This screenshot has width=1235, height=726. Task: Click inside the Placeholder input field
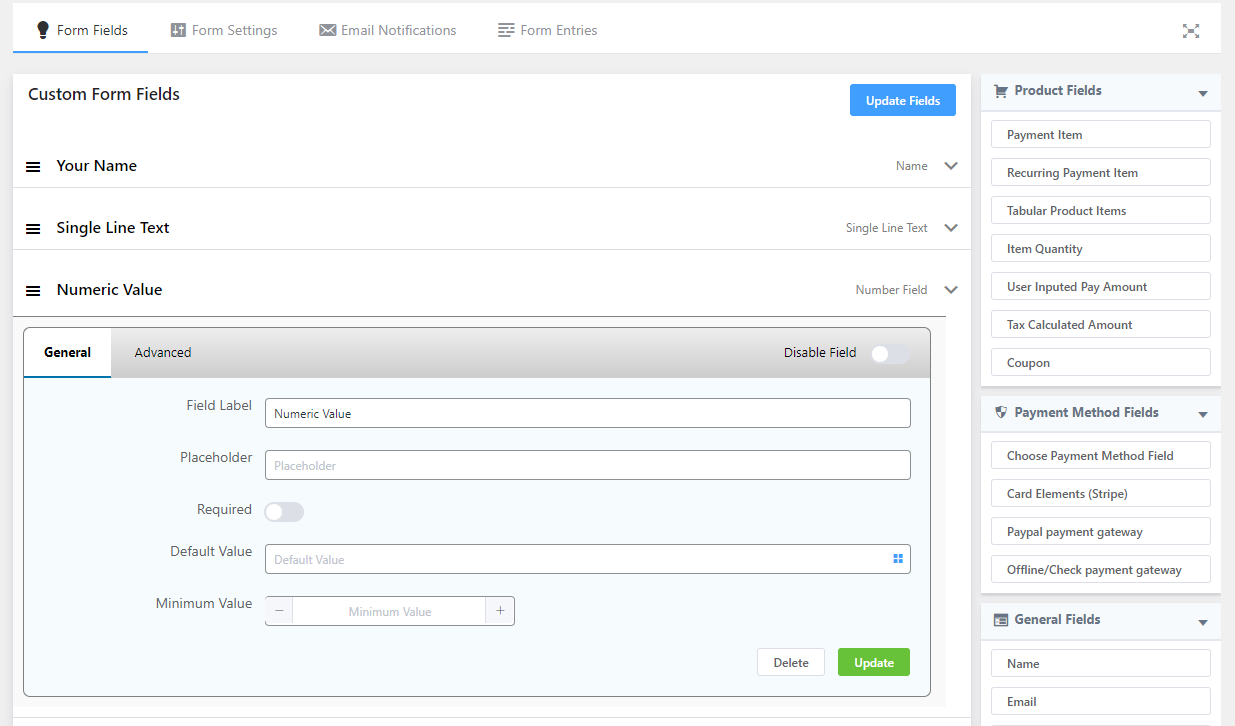click(587, 464)
